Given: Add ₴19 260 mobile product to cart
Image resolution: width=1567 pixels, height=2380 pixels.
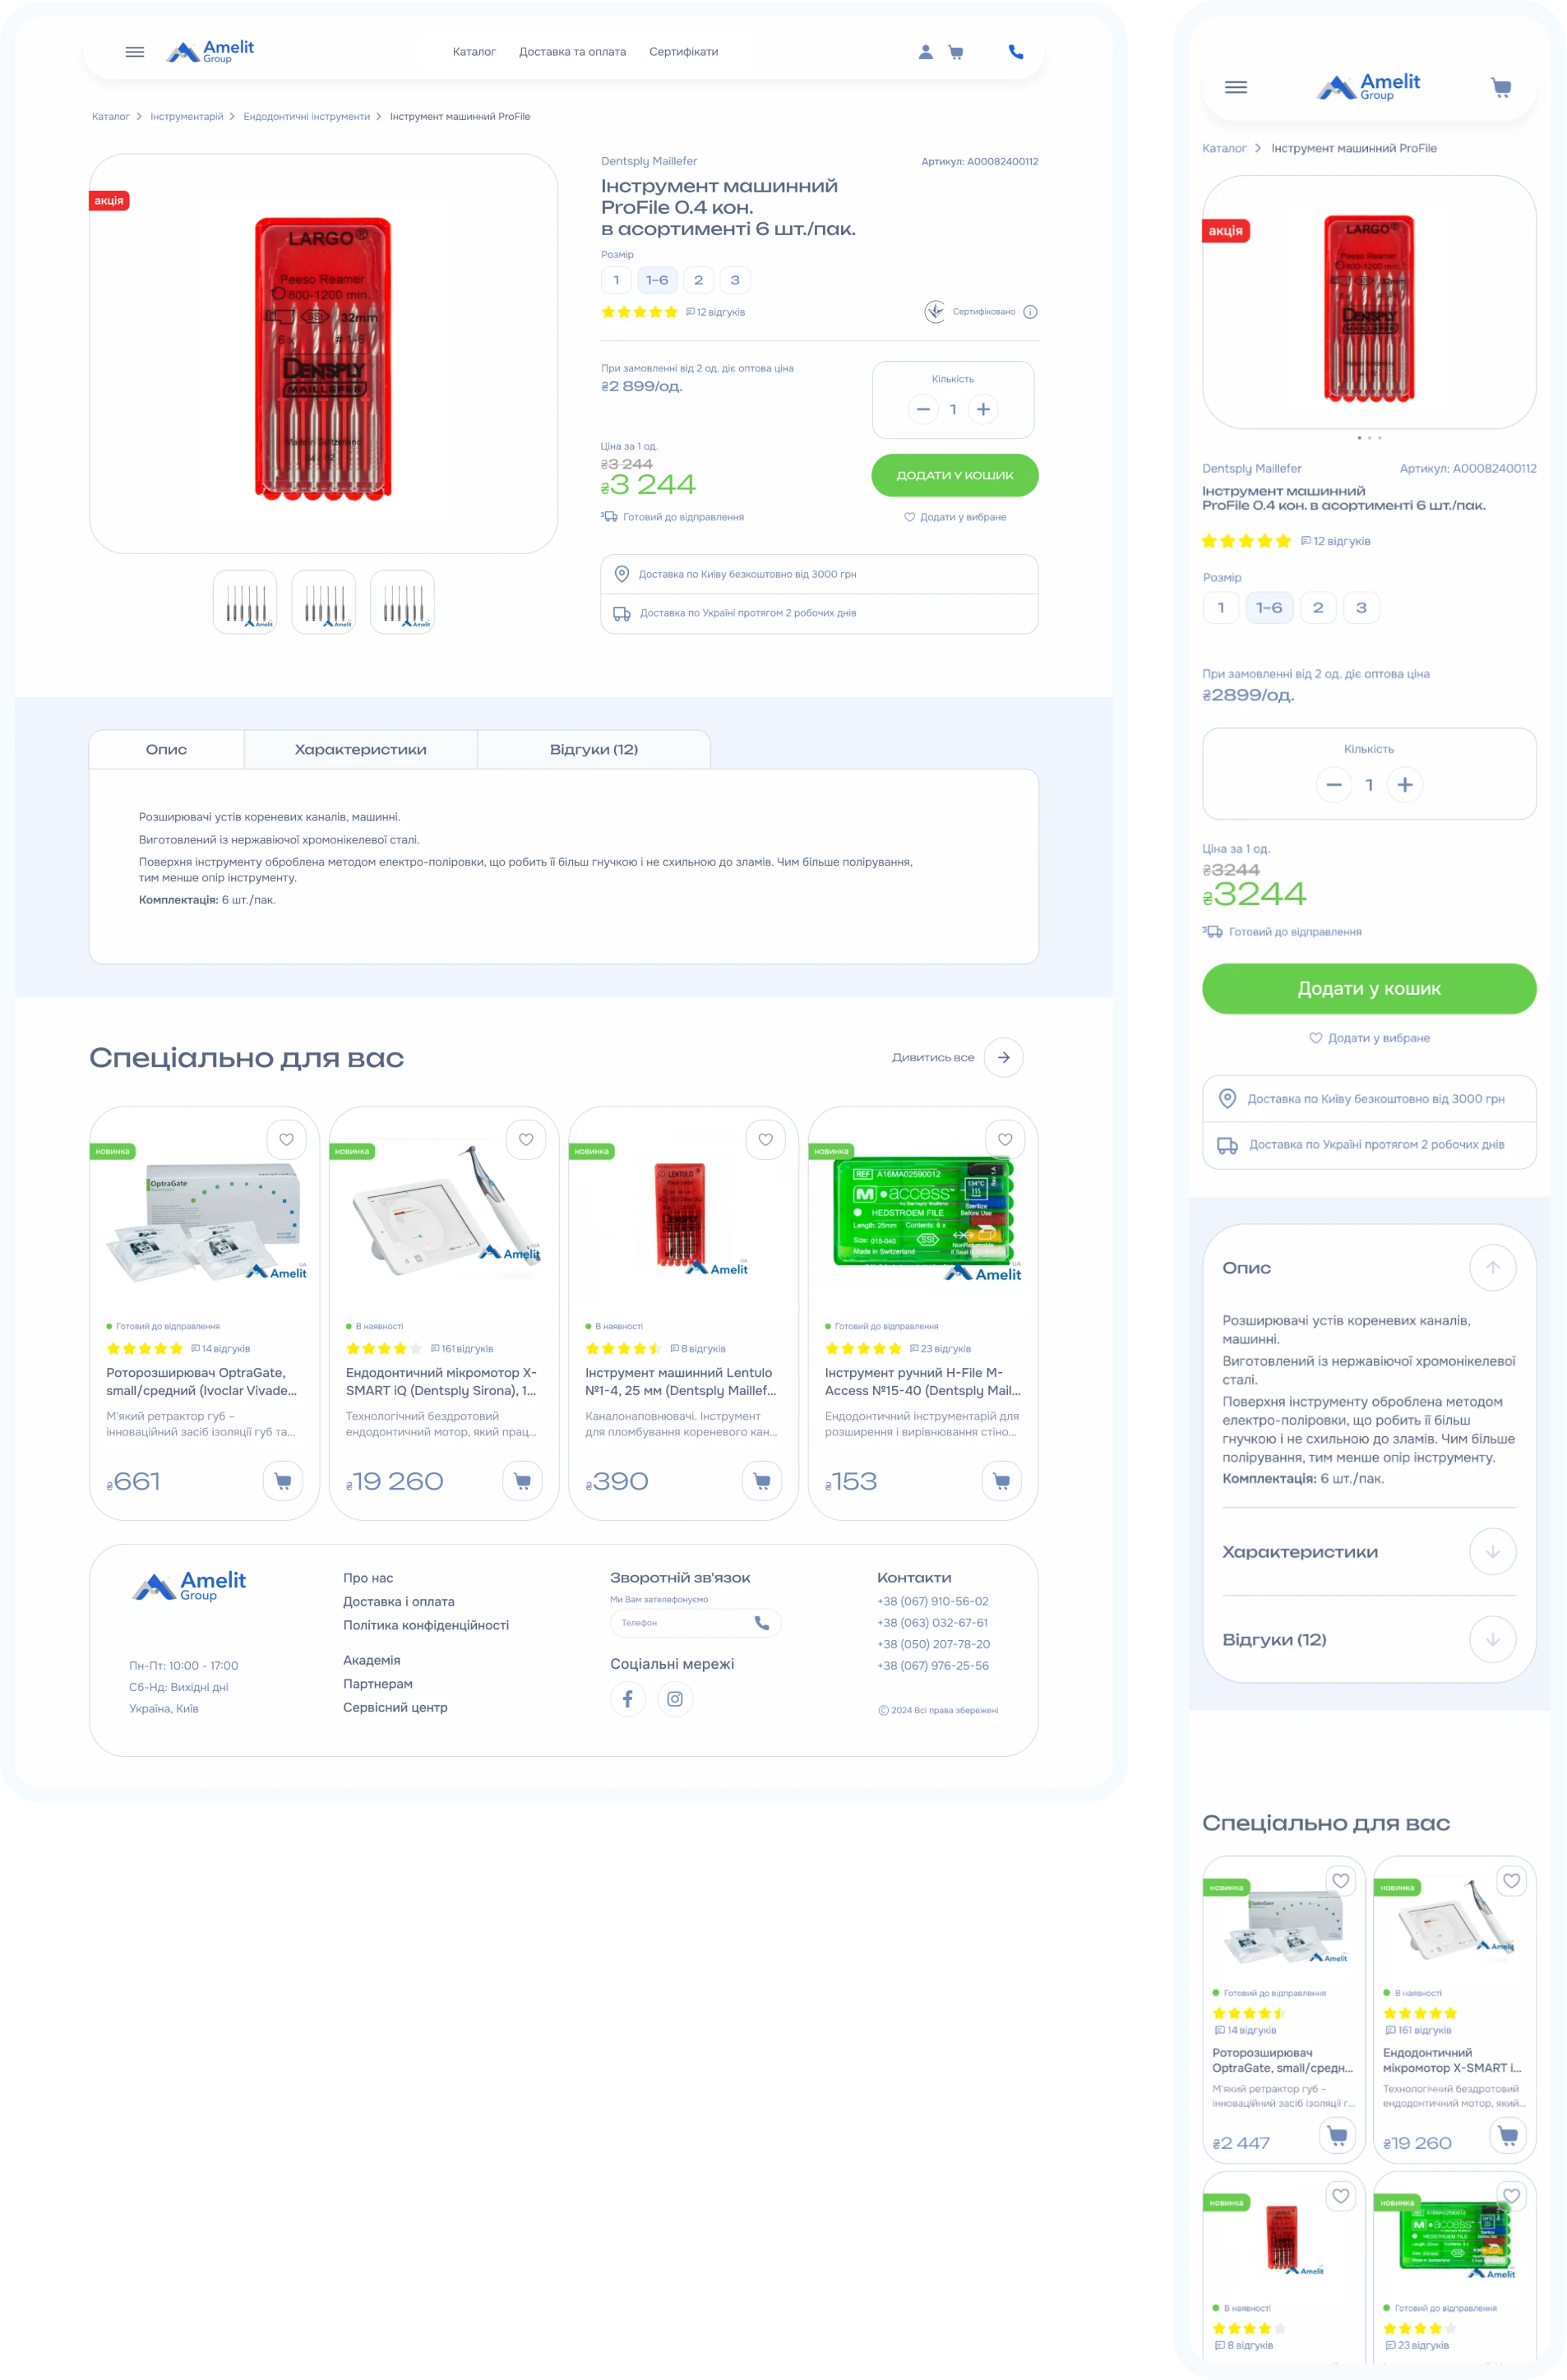Looking at the screenshot, I should tap(1508, 2135).
